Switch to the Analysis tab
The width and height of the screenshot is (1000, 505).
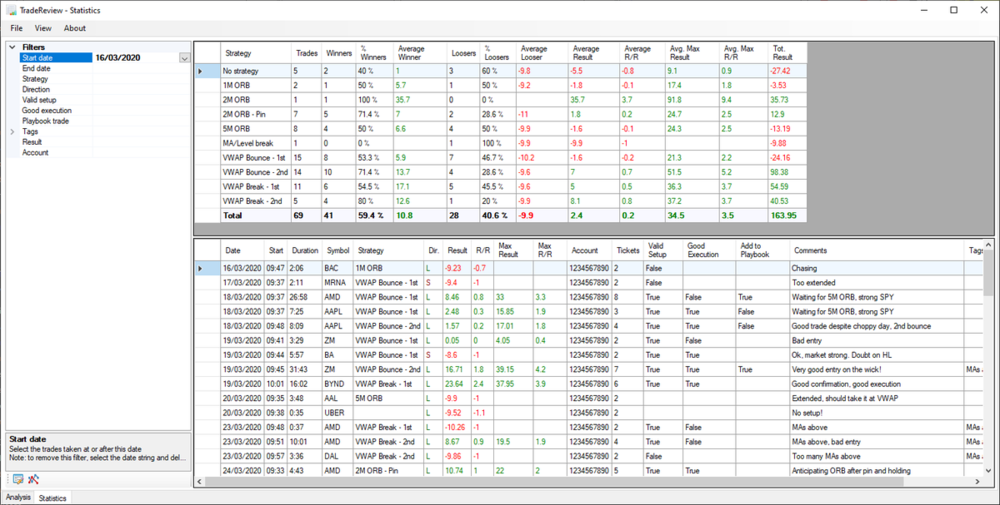click(18, 497)
